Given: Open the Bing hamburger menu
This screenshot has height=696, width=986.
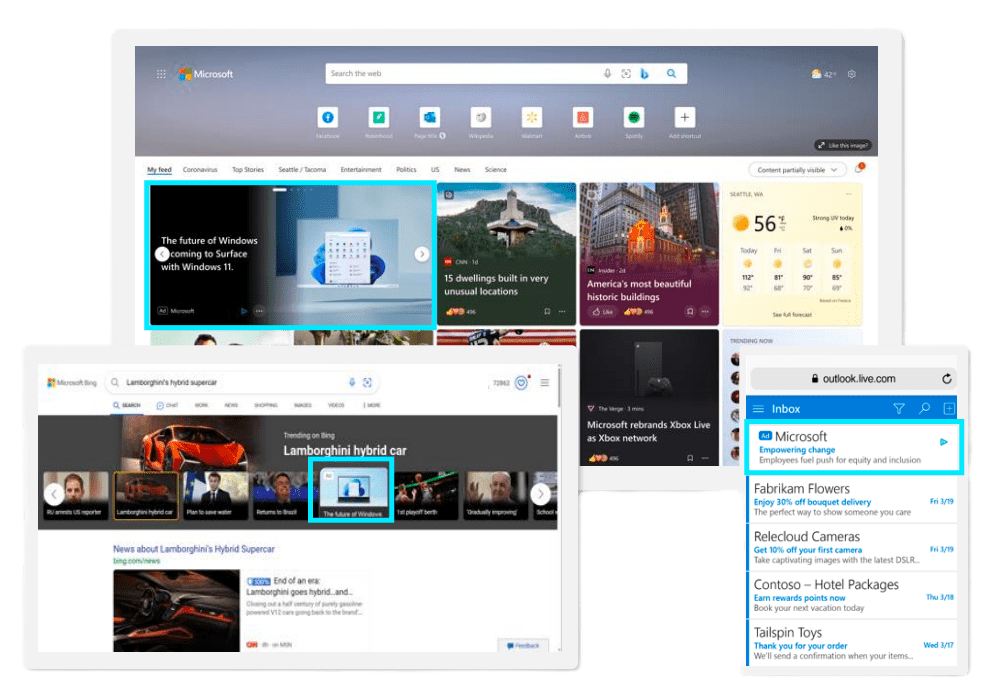Looking at the screenshot, I should coord(545,382).
